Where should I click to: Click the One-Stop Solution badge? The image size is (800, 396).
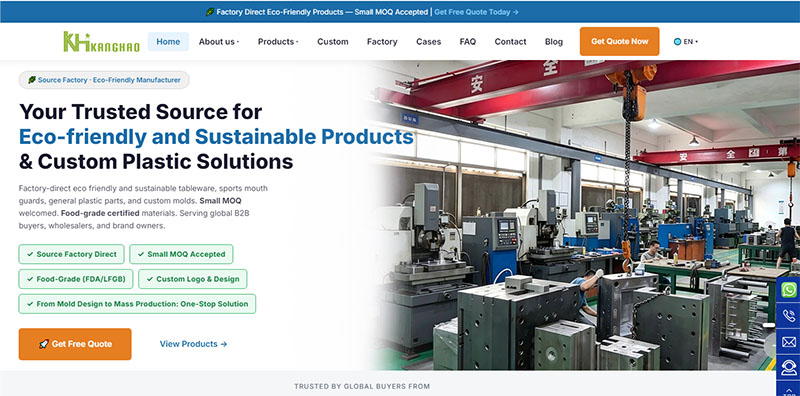pos(137,304)
